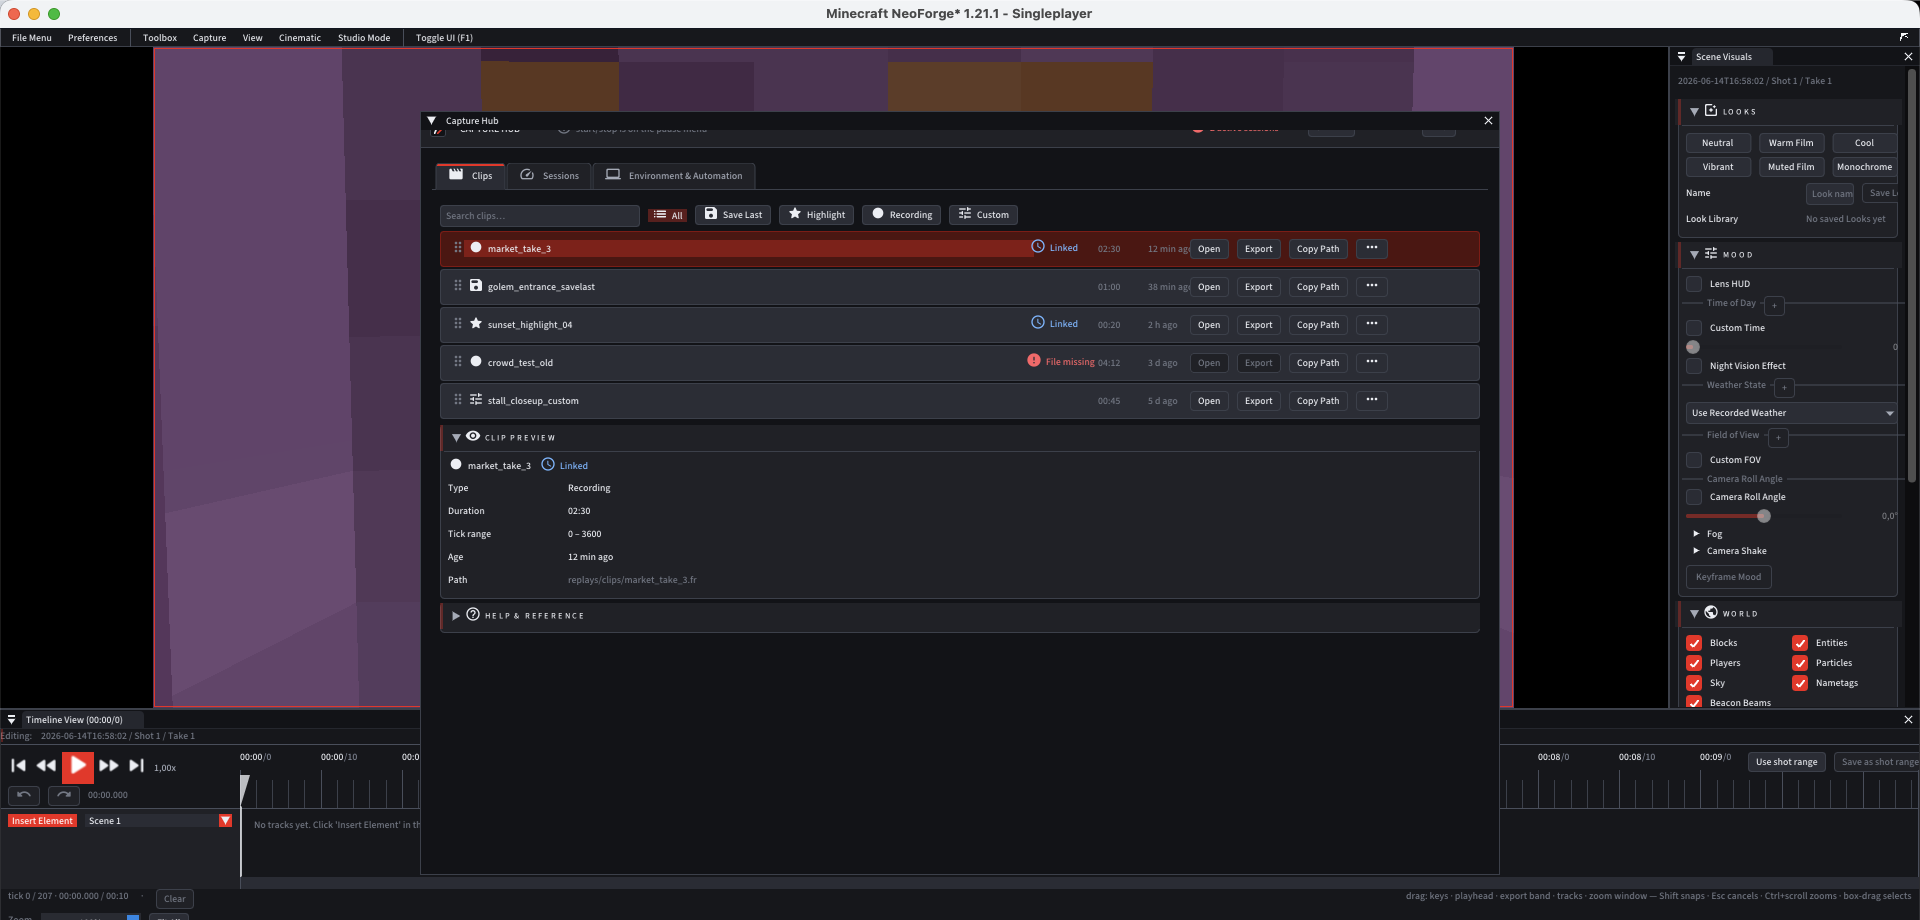Copy Path of sunset_highlight_04

pos(1318,325)
